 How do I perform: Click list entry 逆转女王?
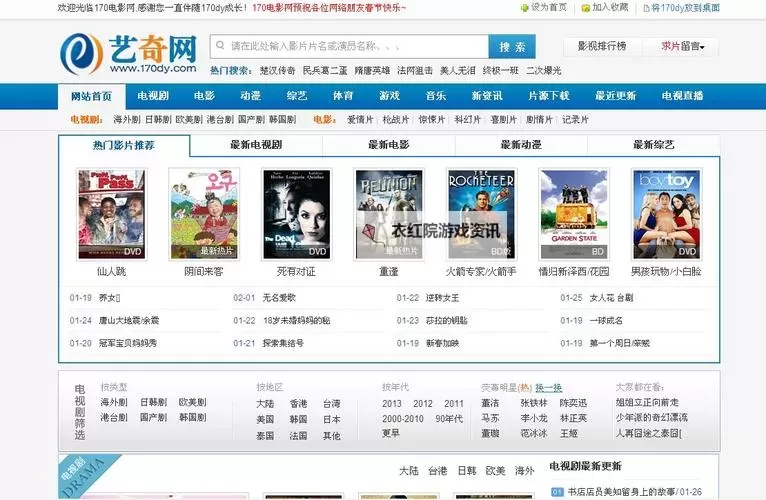coord(442,298)
